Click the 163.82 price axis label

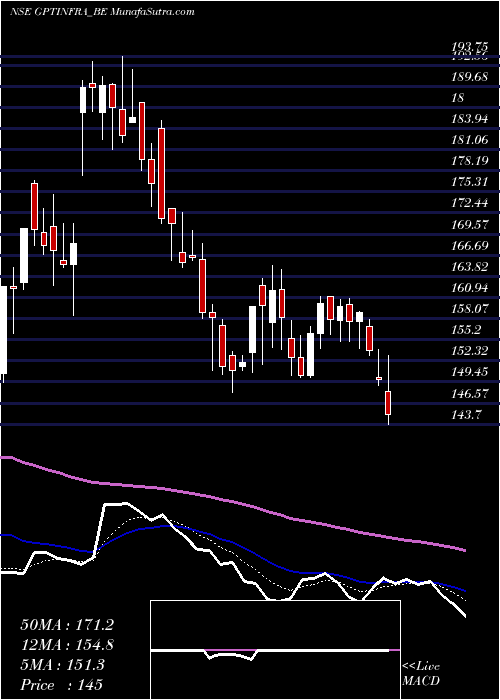(470, 267)
